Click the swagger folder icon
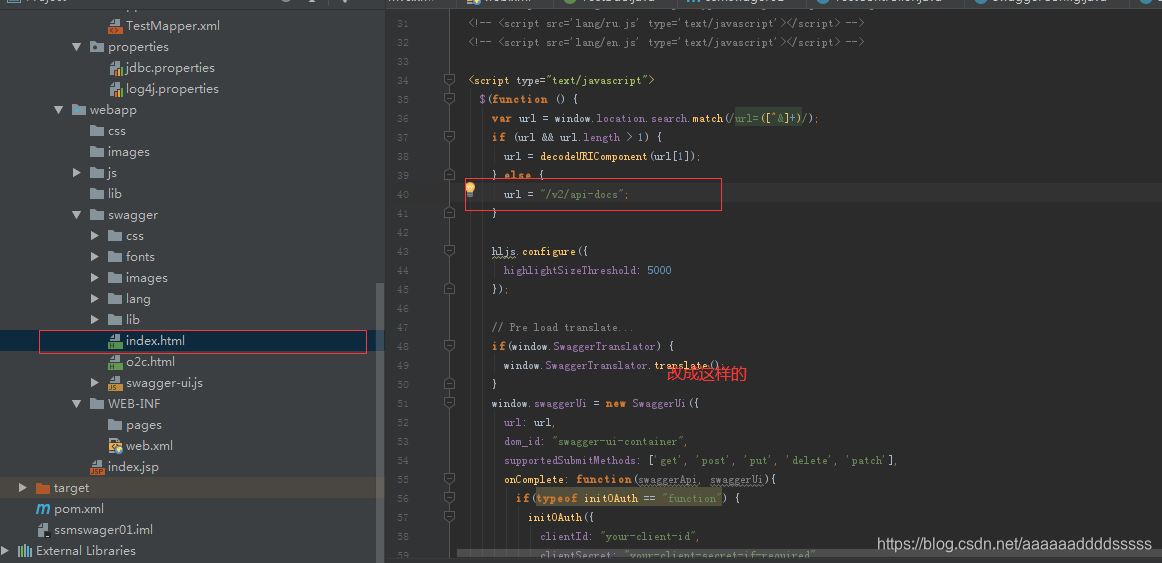Viewport: 1162px width, 563px height. pos(96,215)
